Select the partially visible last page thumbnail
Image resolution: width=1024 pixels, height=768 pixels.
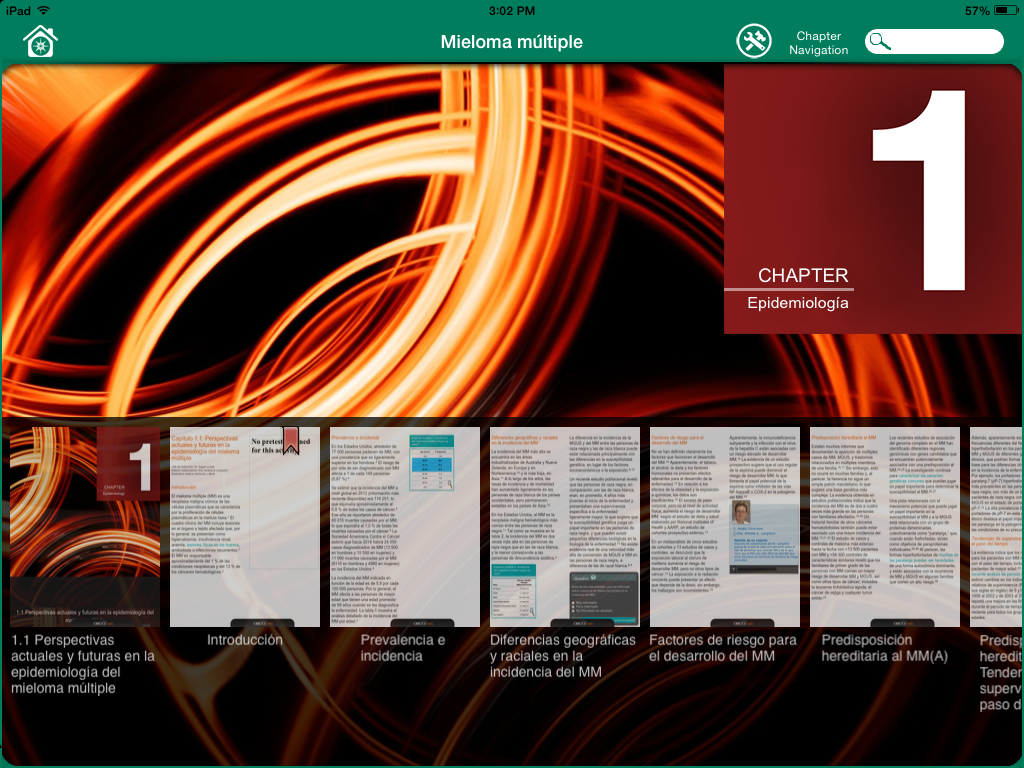pos(996,526)
